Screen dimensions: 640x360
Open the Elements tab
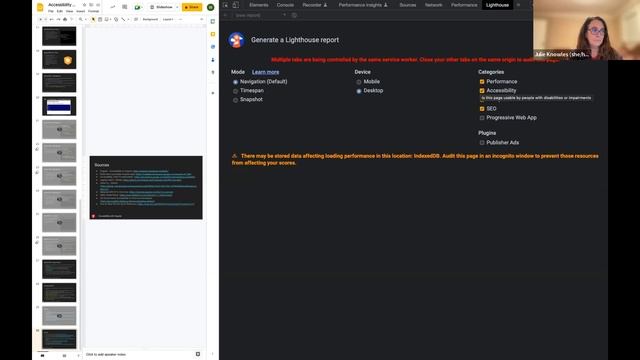[259, 5]
